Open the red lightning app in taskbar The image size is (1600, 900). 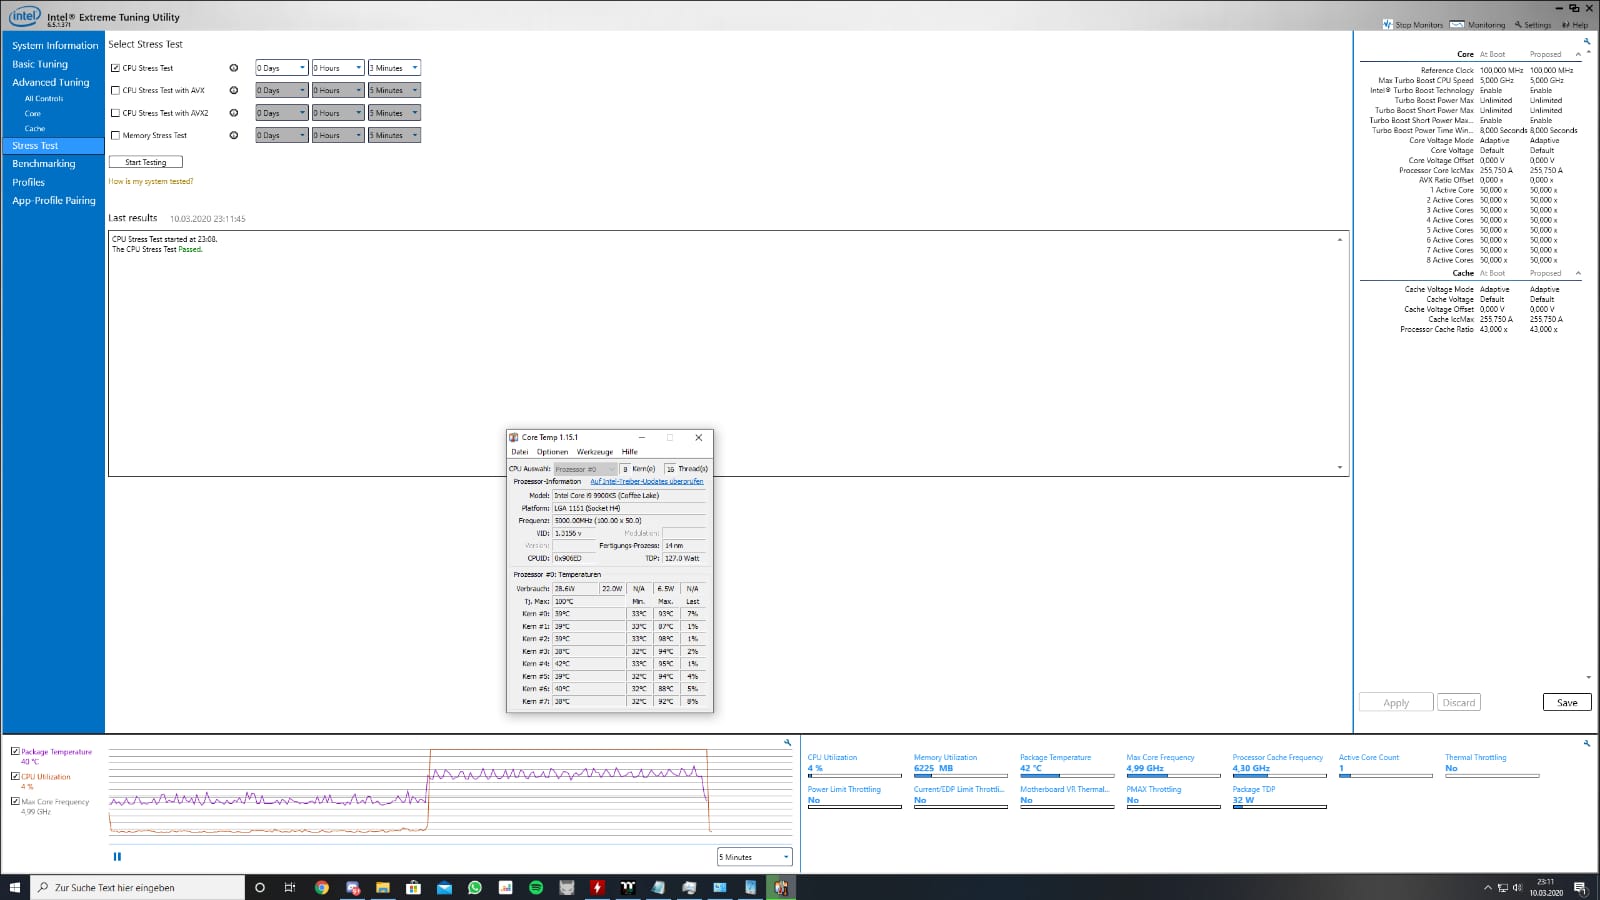(x=597, y=887)
